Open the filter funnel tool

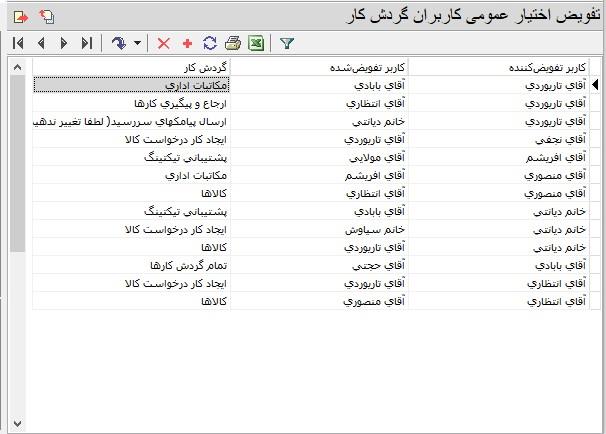287,44
